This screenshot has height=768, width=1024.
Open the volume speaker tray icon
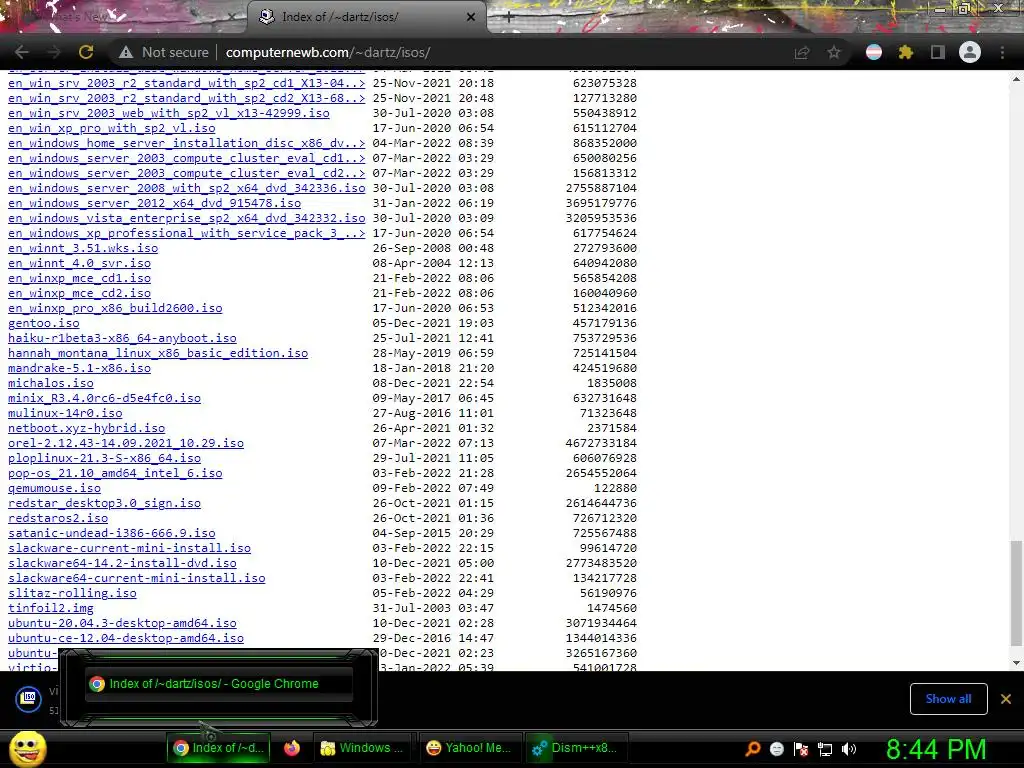click(849, 749)
